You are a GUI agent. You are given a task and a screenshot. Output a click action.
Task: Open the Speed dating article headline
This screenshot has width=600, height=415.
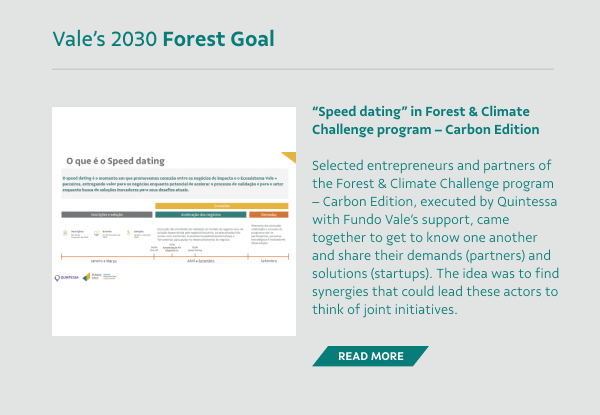pos(426,120)
